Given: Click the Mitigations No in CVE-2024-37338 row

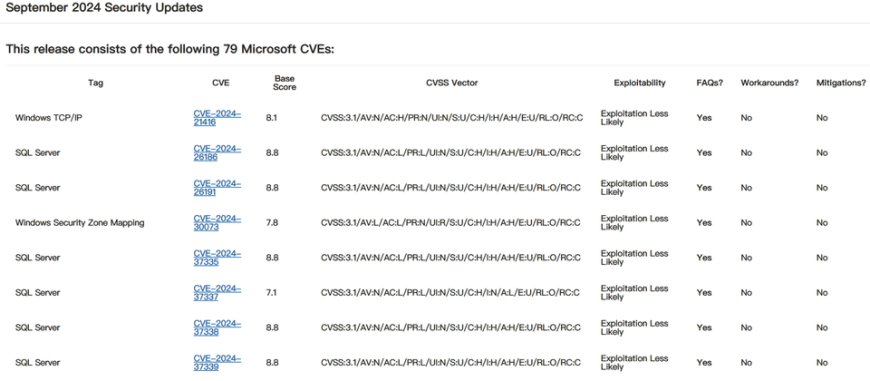Looking at the screenshot, I should coord(822,327).
